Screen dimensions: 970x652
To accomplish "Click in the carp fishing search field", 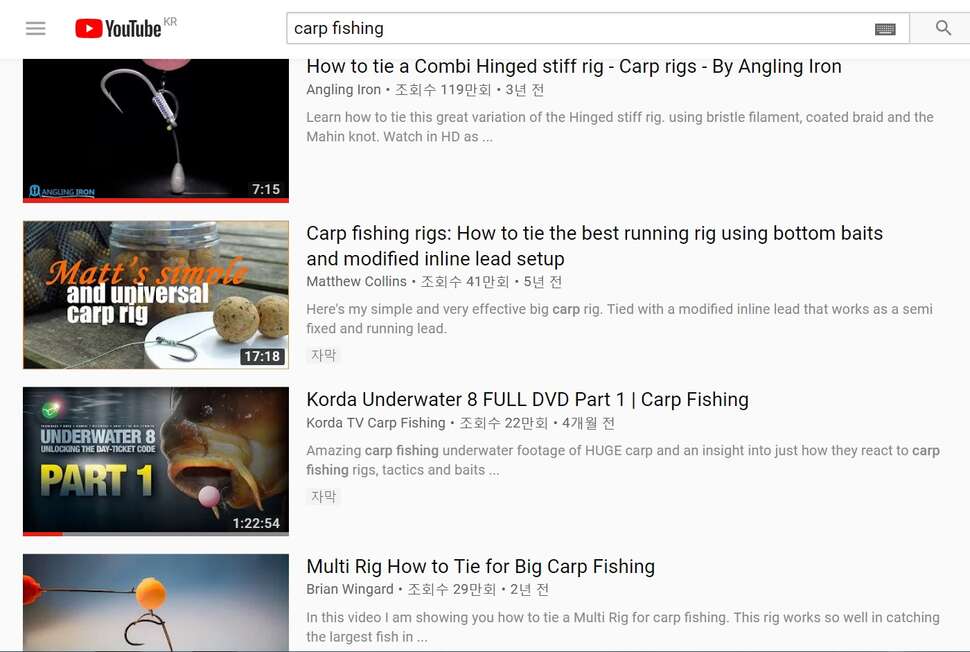I will point(580,28).
